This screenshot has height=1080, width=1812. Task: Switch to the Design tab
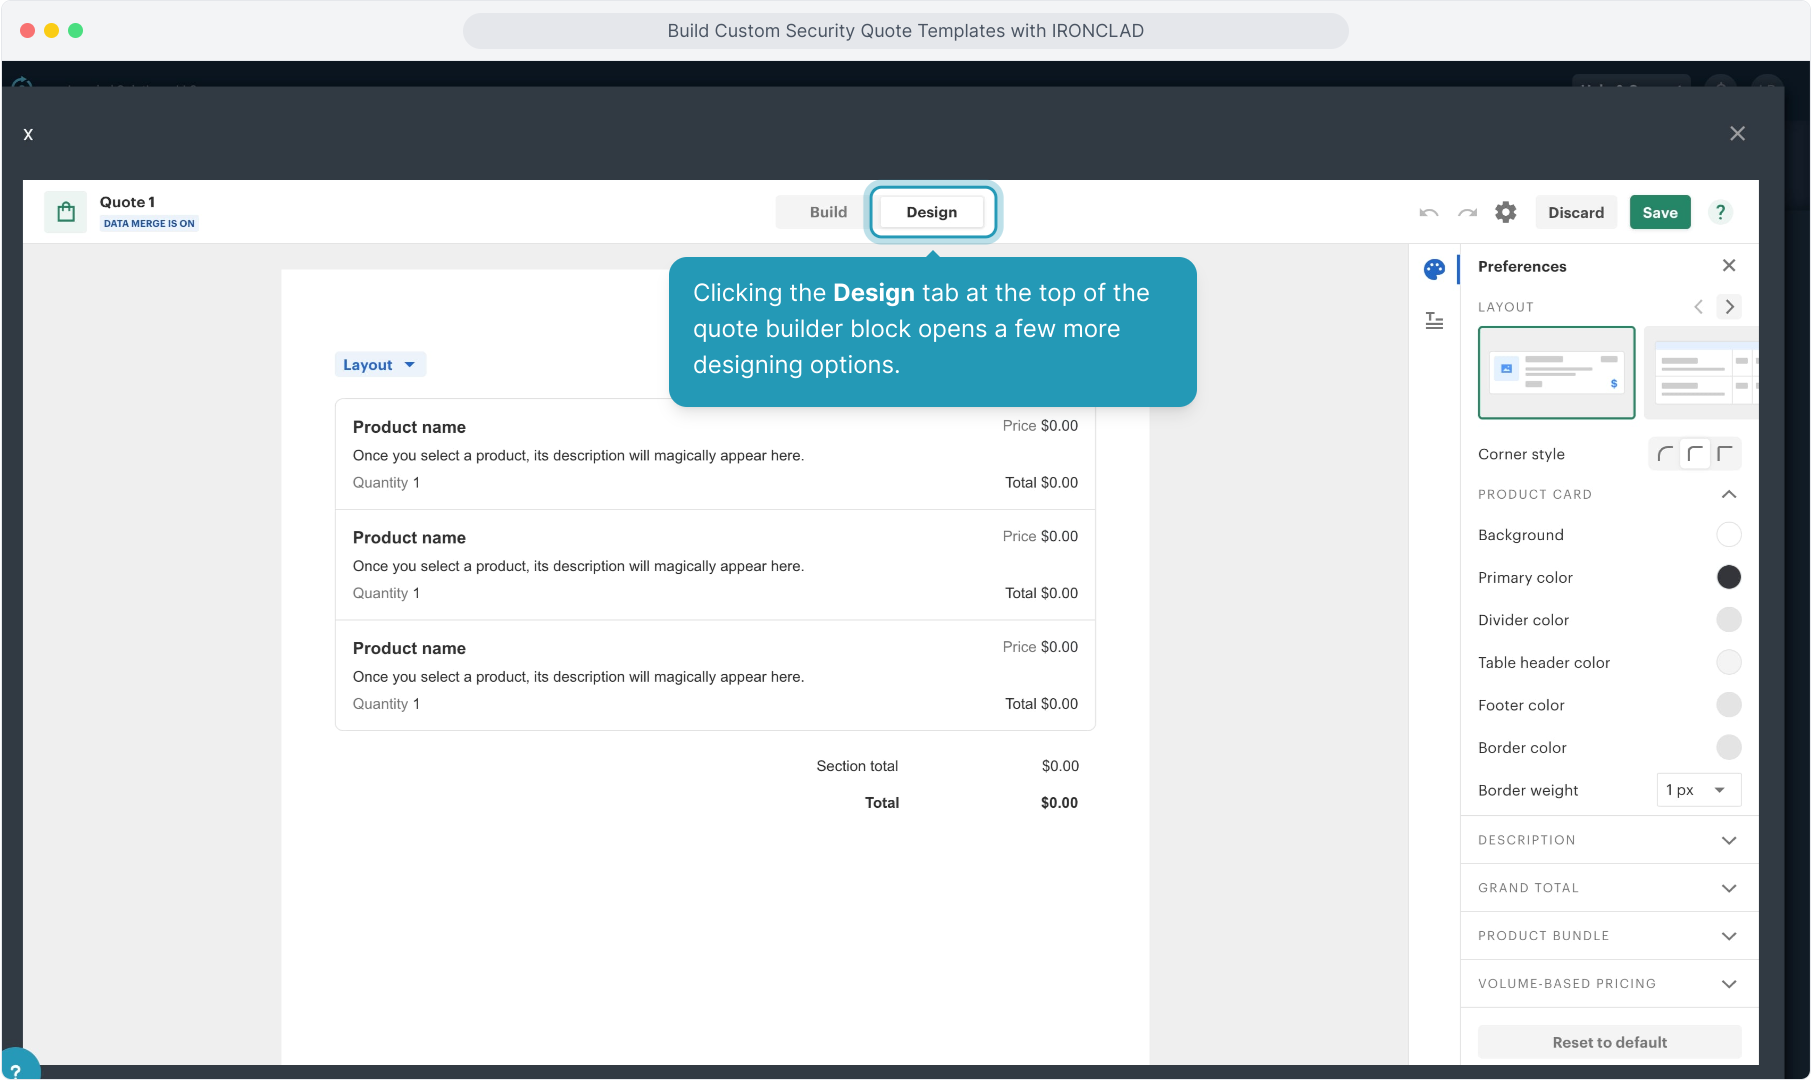click(931, 212)
